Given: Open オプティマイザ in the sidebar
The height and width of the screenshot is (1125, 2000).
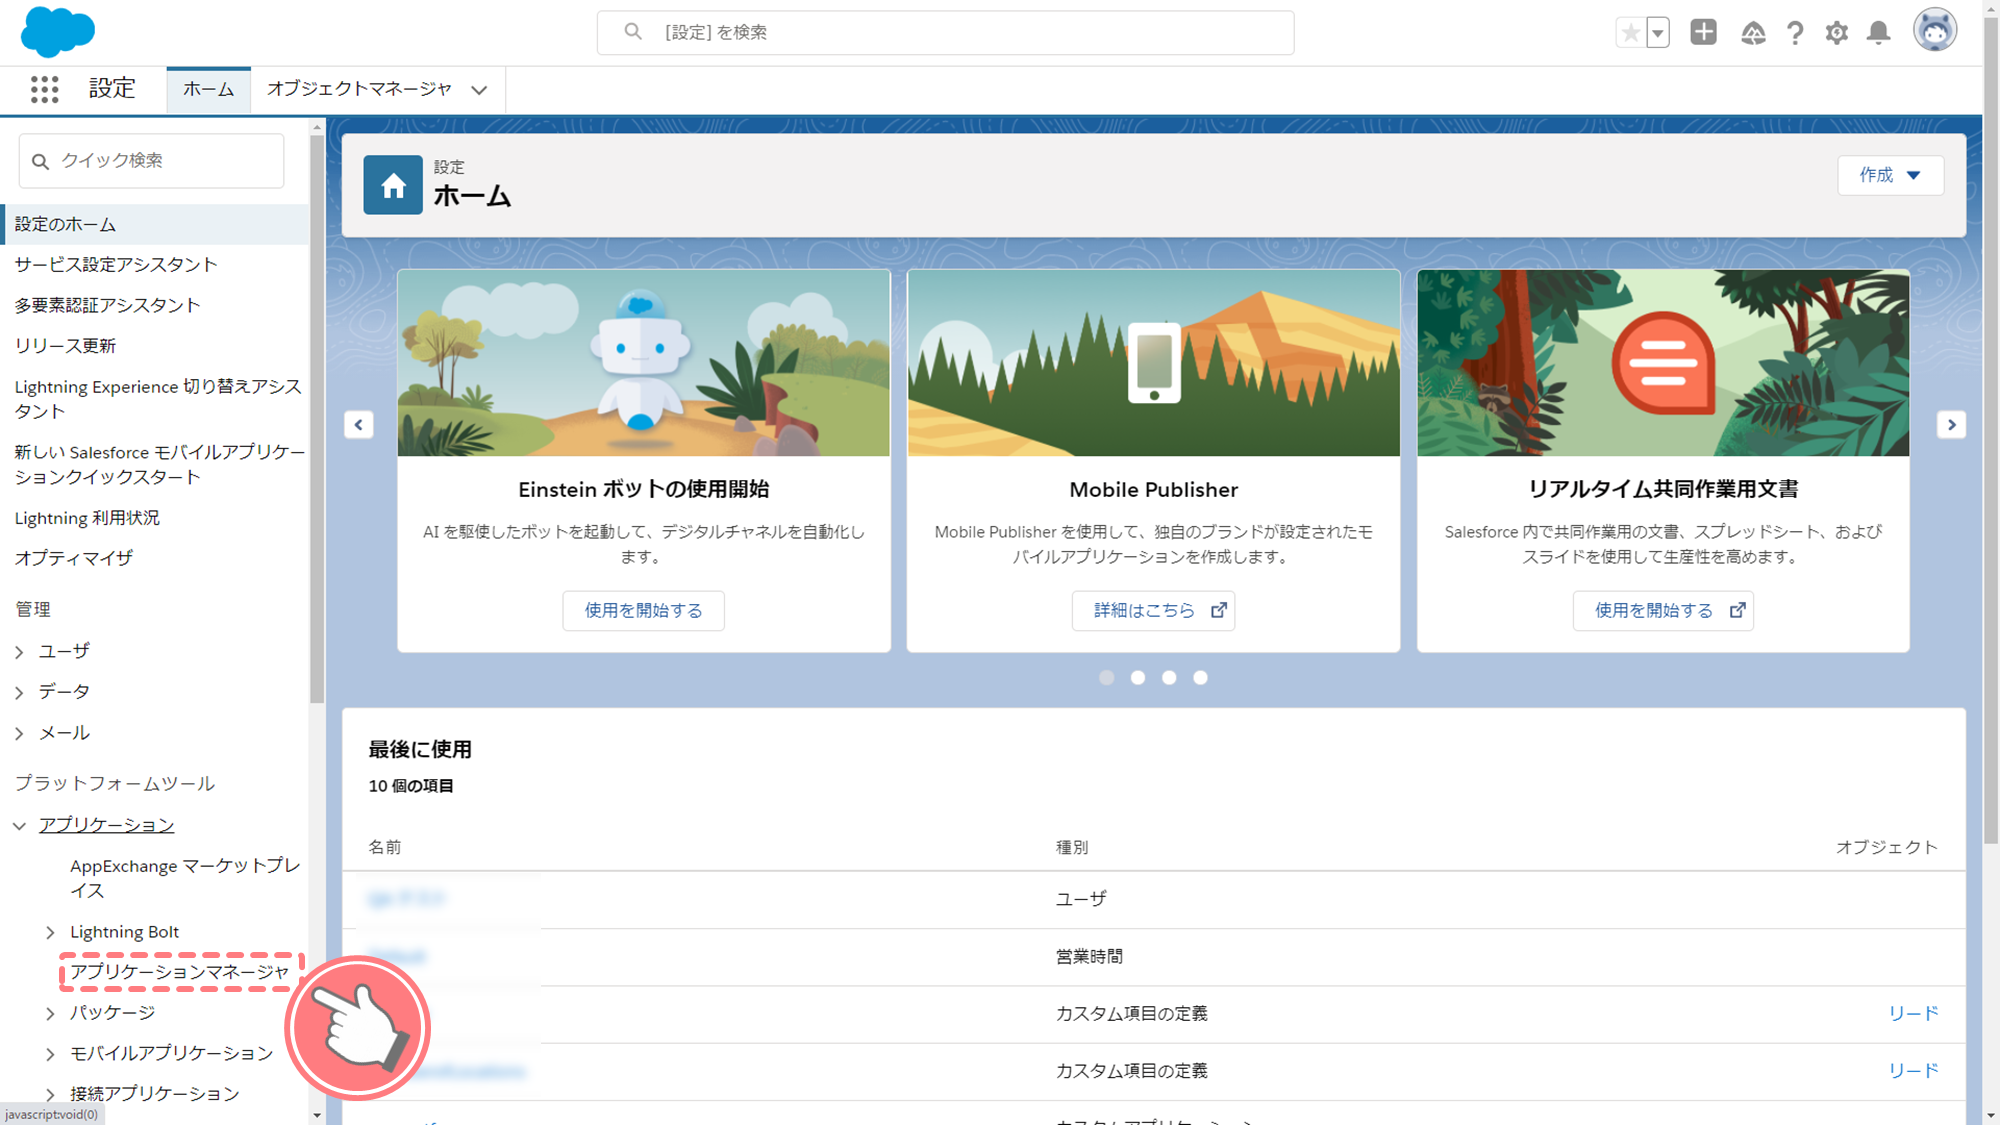Looking at the screenshot, I should 74,558.
